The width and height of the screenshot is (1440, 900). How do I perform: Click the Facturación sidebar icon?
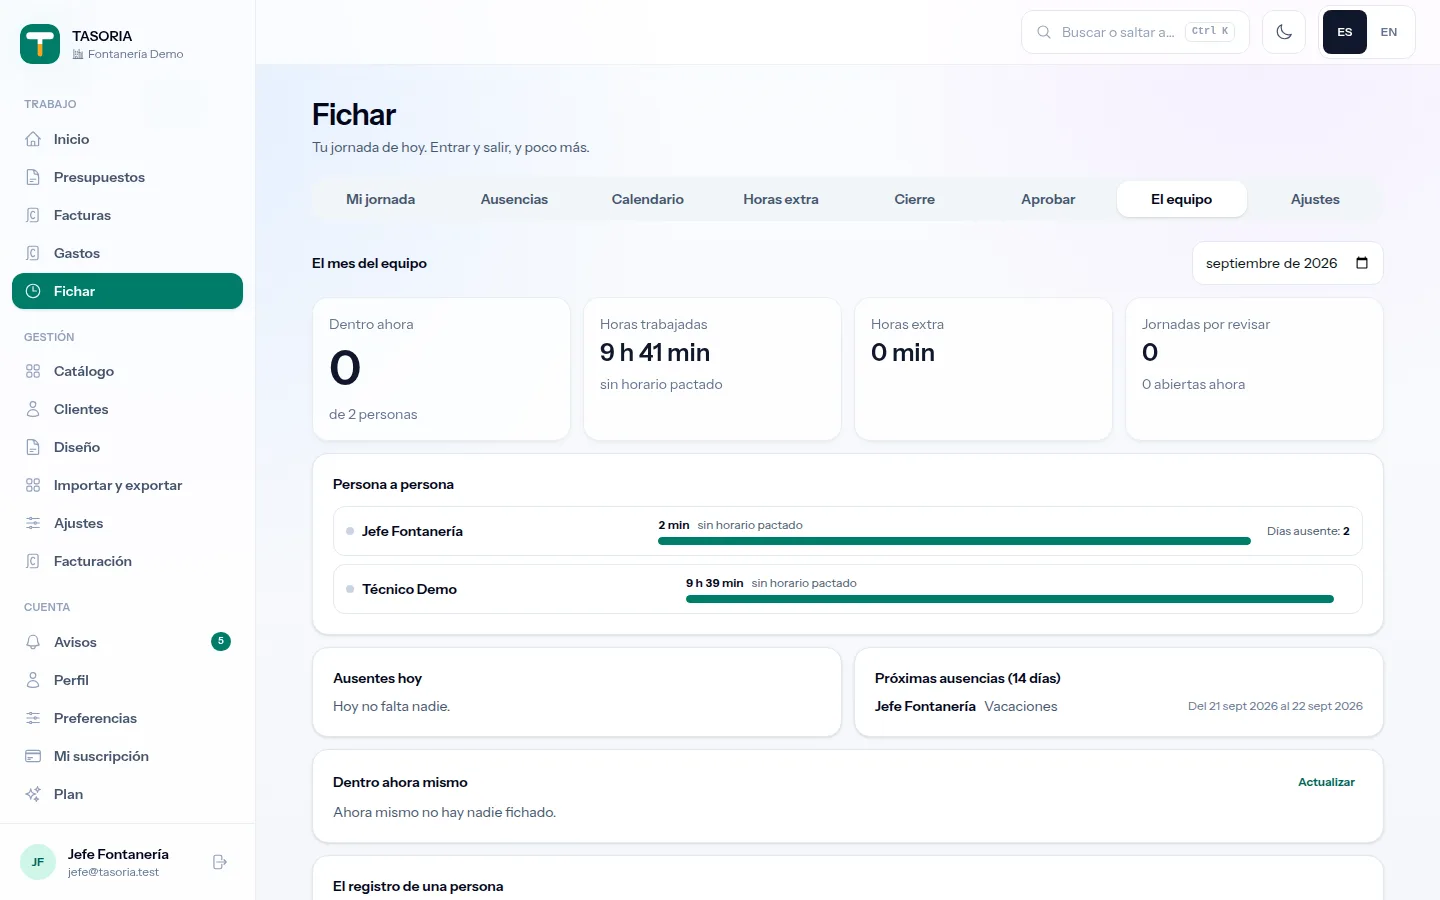click(x=33, y=561)
